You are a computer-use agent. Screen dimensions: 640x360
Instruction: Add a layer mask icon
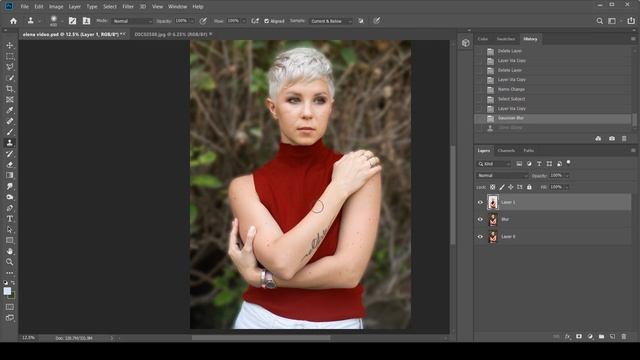coord(579,336)
